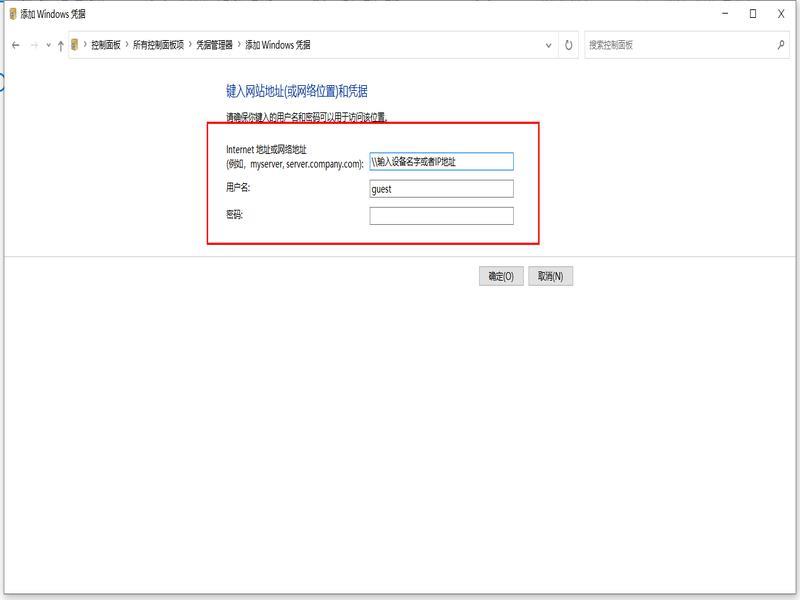This screenshot has width=800, height=600.
Task: Expand the chevron after 控制面板 breadcrumb
Action: pyautogui.click(x=126, y=45)
